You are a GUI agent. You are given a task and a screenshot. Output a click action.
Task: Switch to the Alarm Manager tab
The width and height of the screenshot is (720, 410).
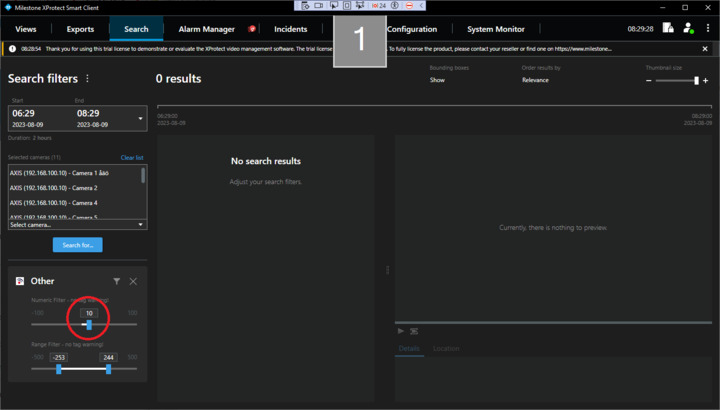click(206, 29)
